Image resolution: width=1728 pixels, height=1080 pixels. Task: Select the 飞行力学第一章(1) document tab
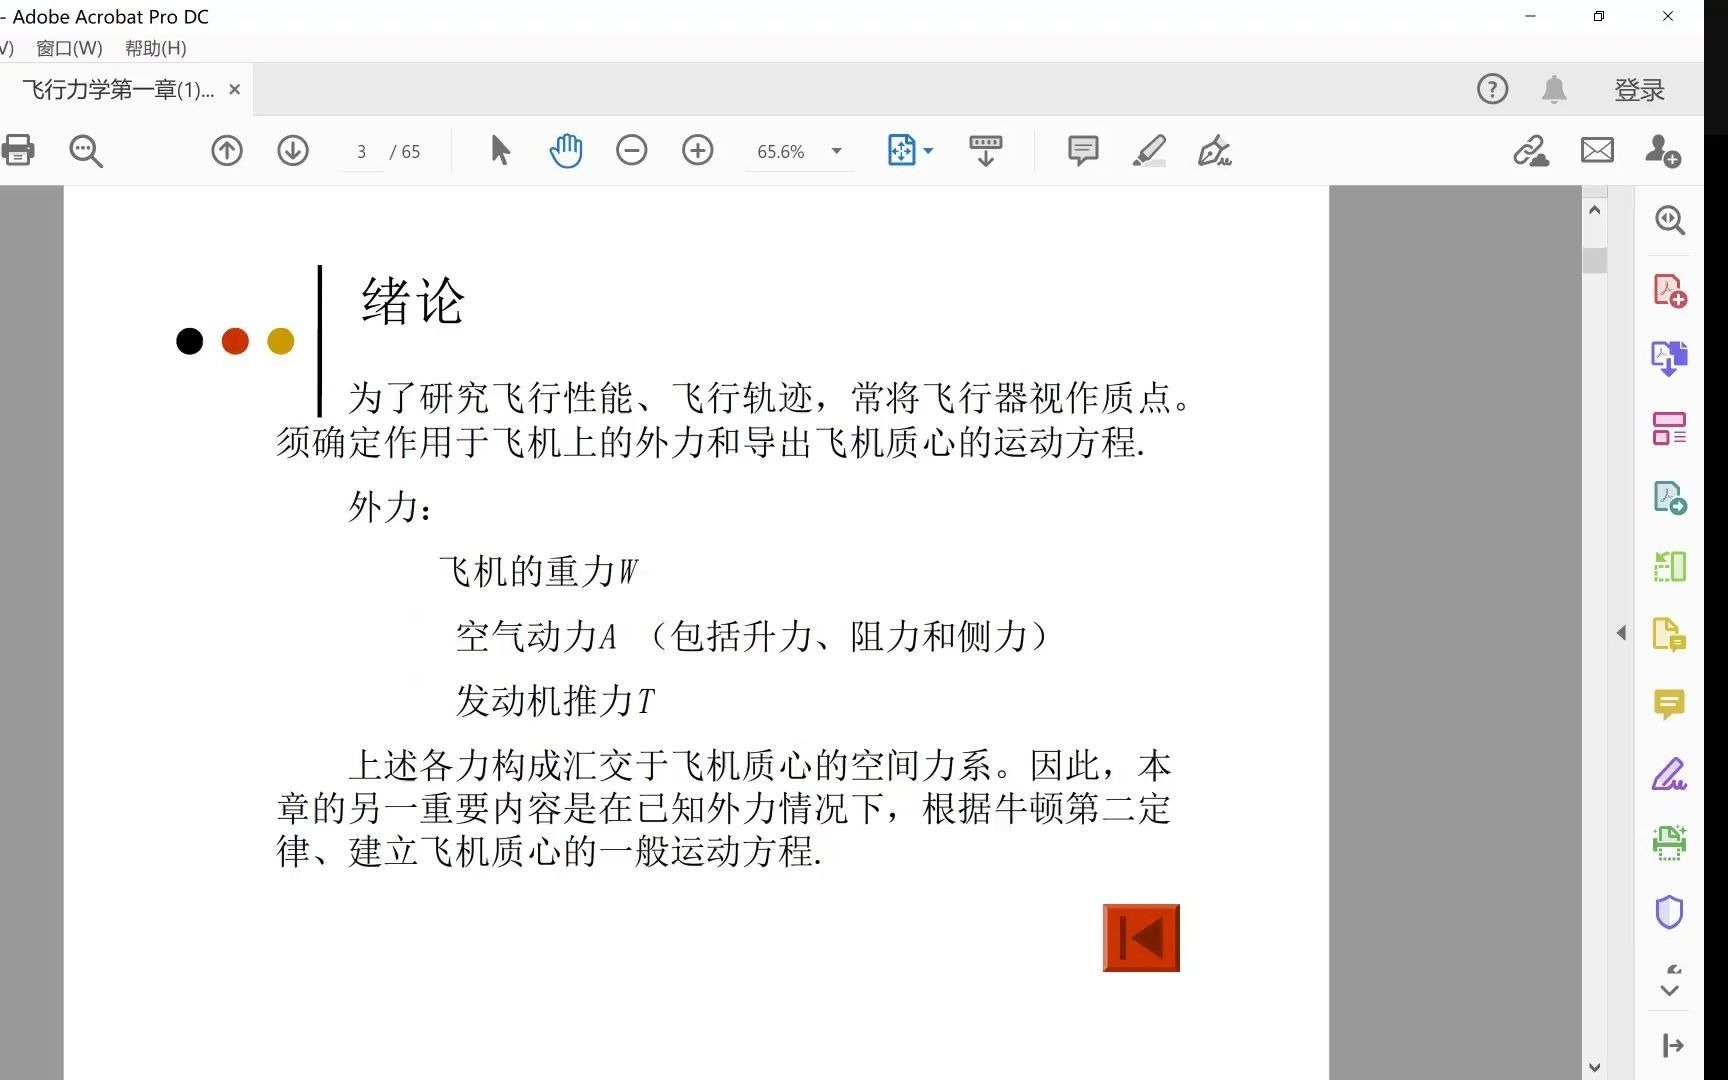(x=118, y=90)
